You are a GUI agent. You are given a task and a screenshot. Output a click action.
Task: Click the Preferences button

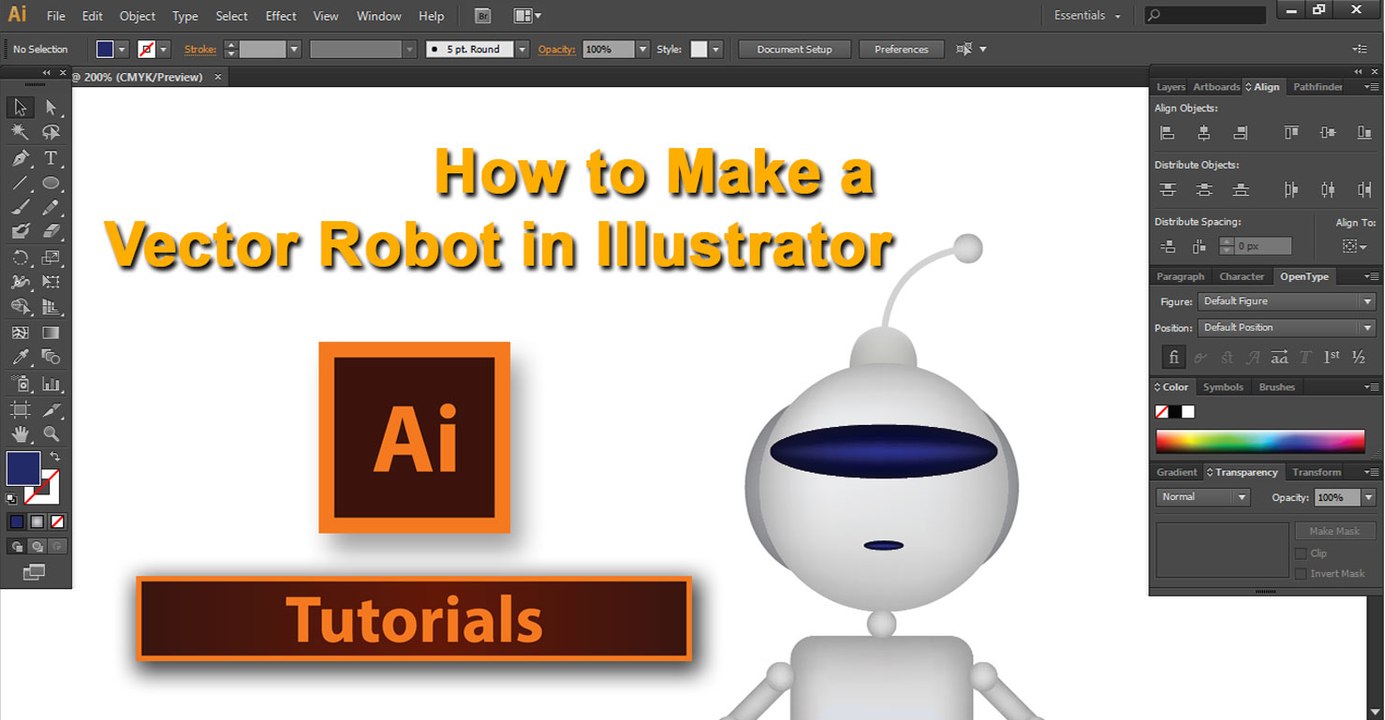tap(901, 49)
